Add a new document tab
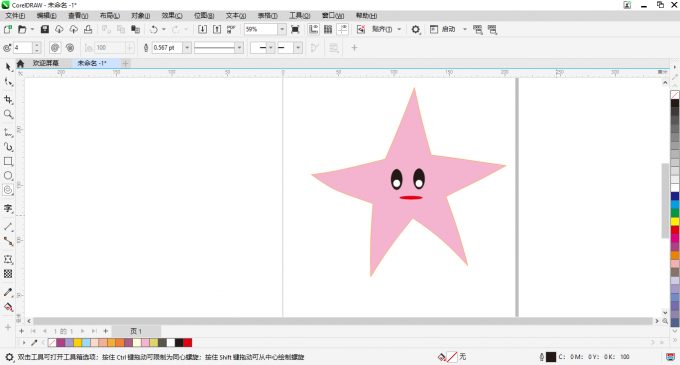The height and width of the screenshot is (365, 680). 125,63
